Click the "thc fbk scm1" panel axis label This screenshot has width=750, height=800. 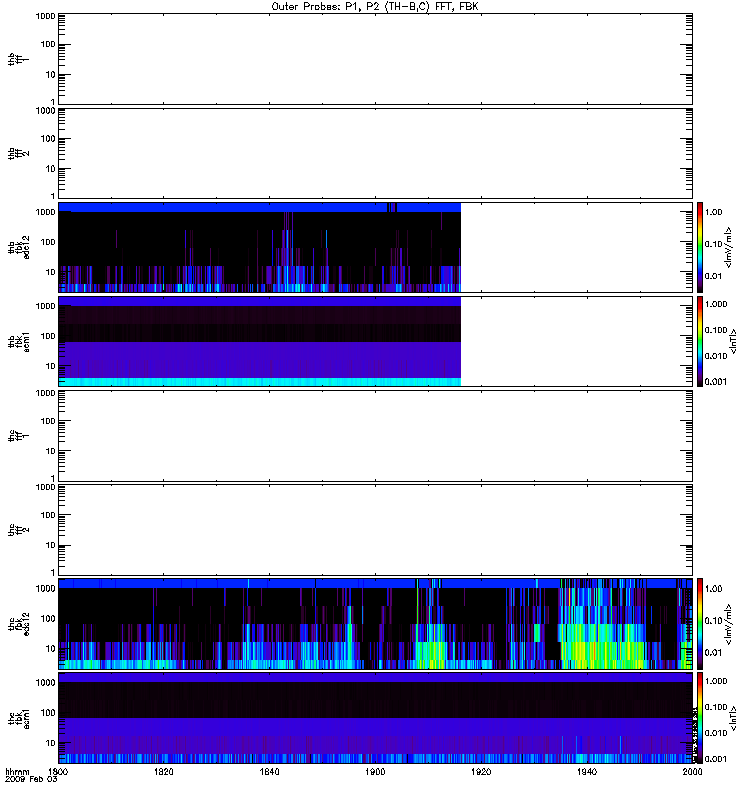pyautogui.click(x=18, y=718)
